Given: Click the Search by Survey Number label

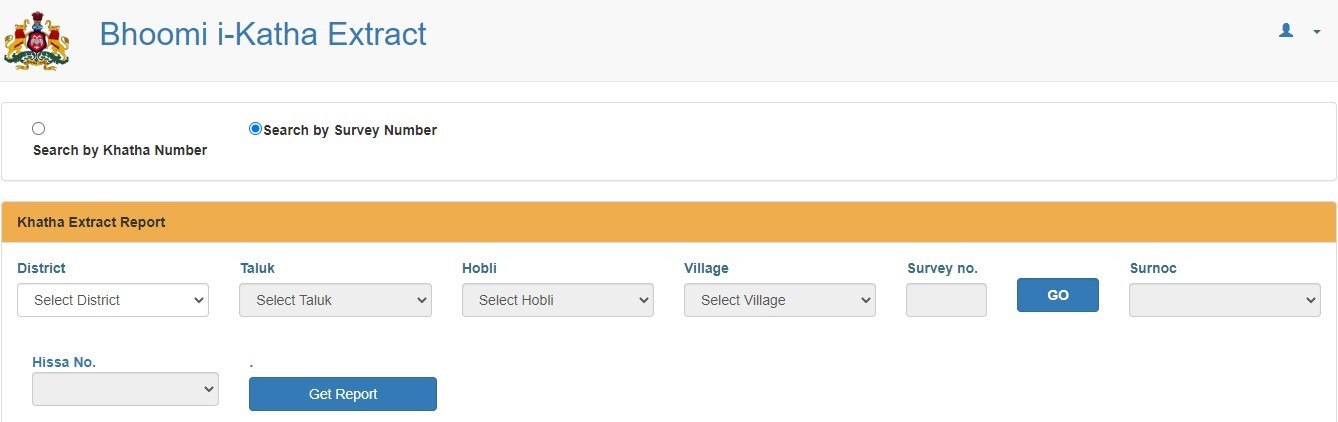Looking at the screenshot, I should (x=350, y=130).
